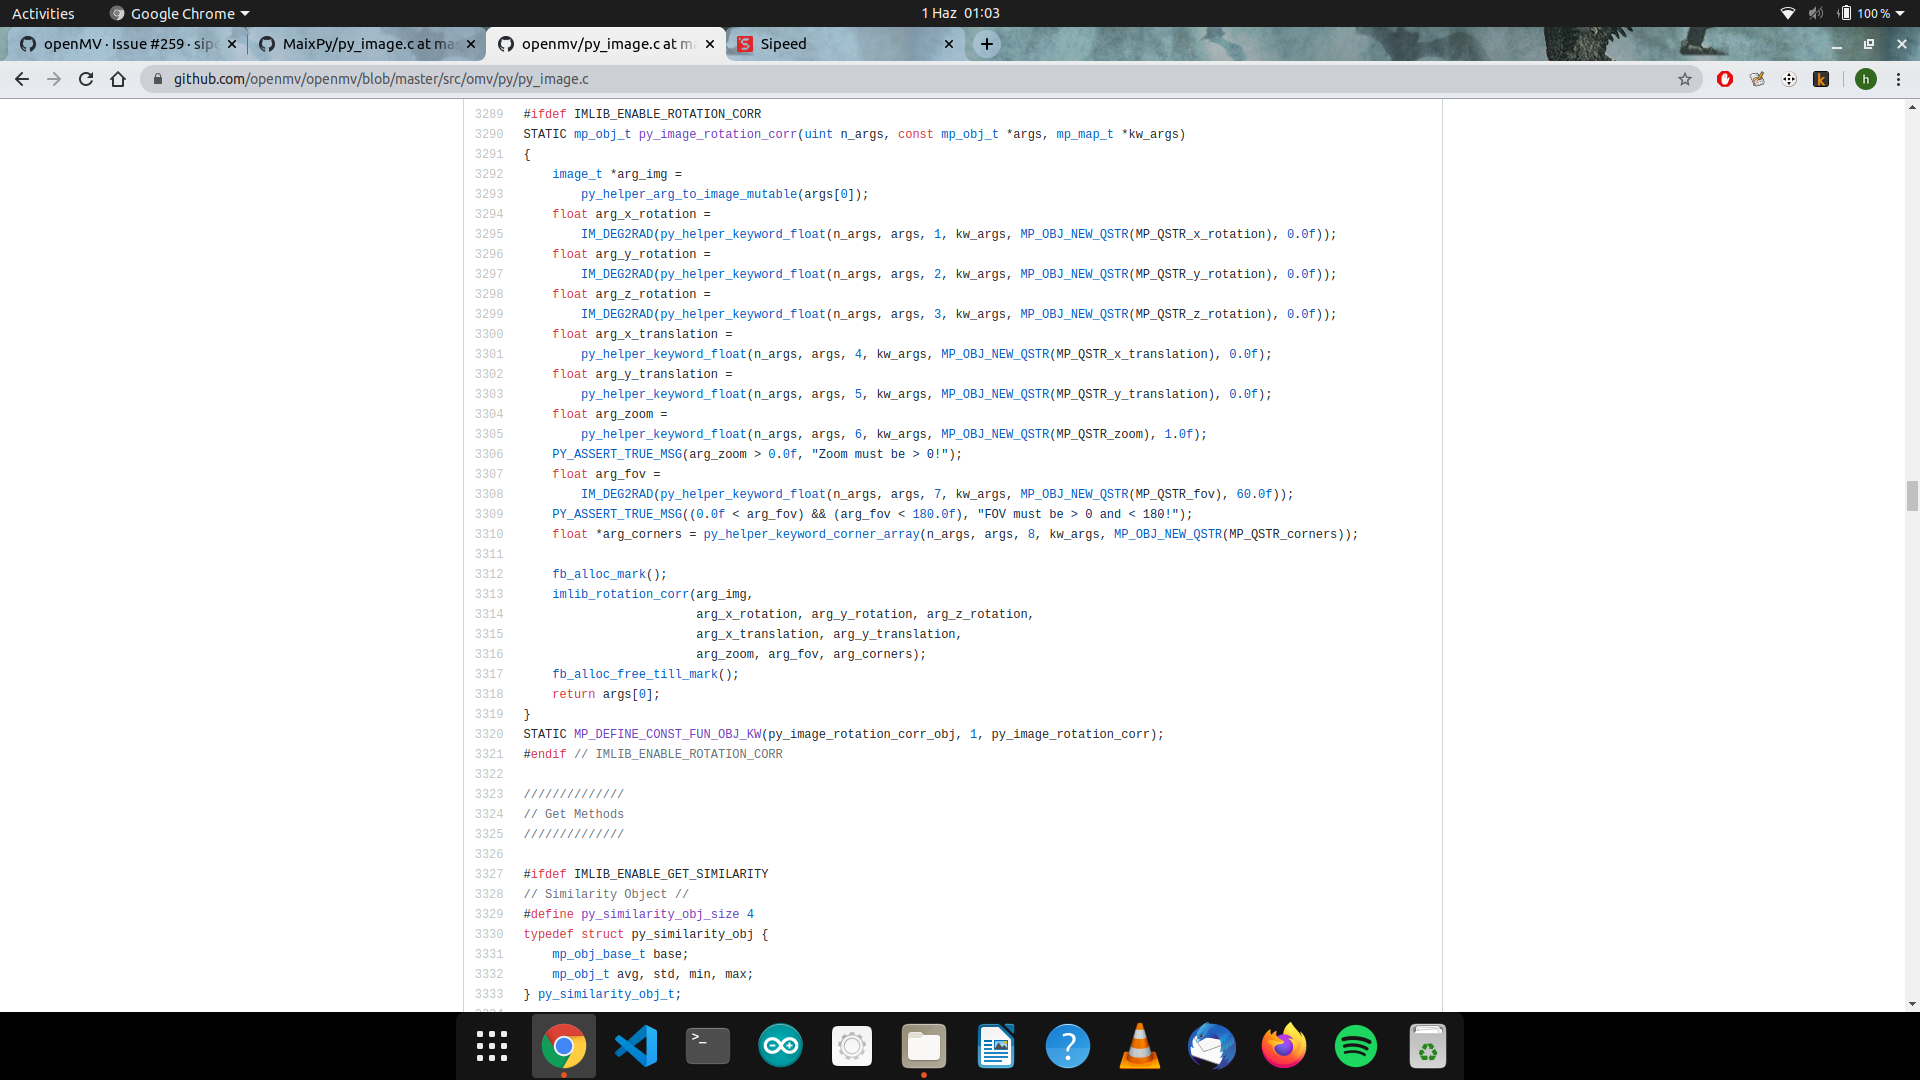Open the Help application from the dock

tap(1068, 1046)
